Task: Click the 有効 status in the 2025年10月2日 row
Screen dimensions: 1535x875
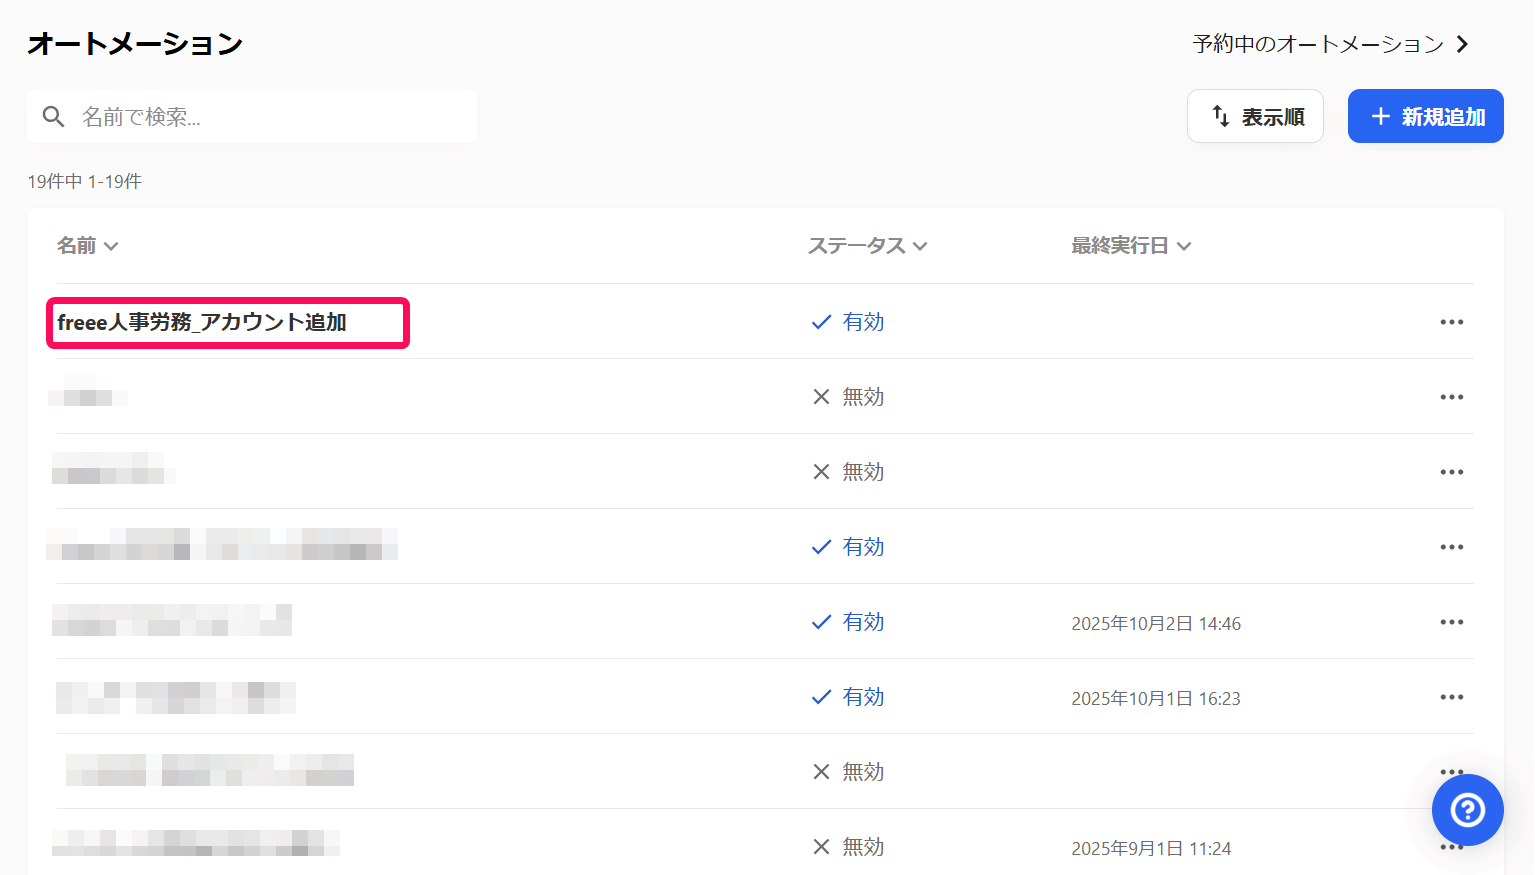Action: (x=848, y=622)
